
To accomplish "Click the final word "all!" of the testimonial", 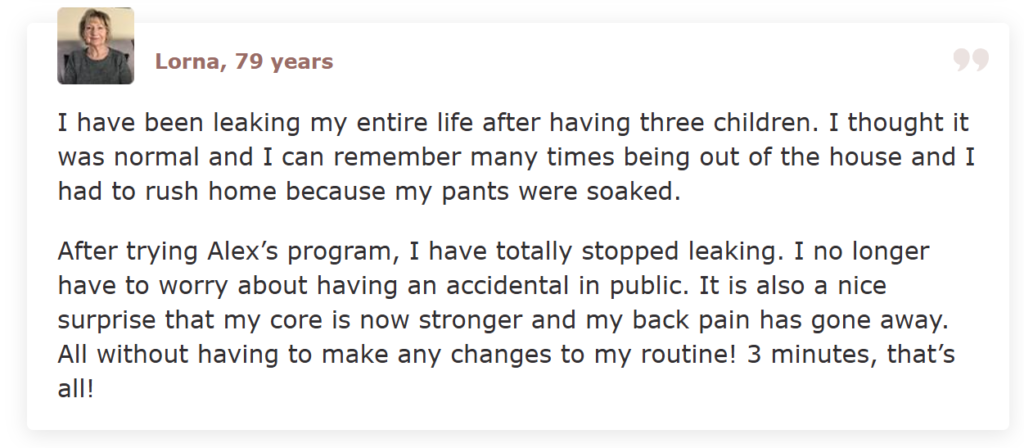I will tap(76, 388).
